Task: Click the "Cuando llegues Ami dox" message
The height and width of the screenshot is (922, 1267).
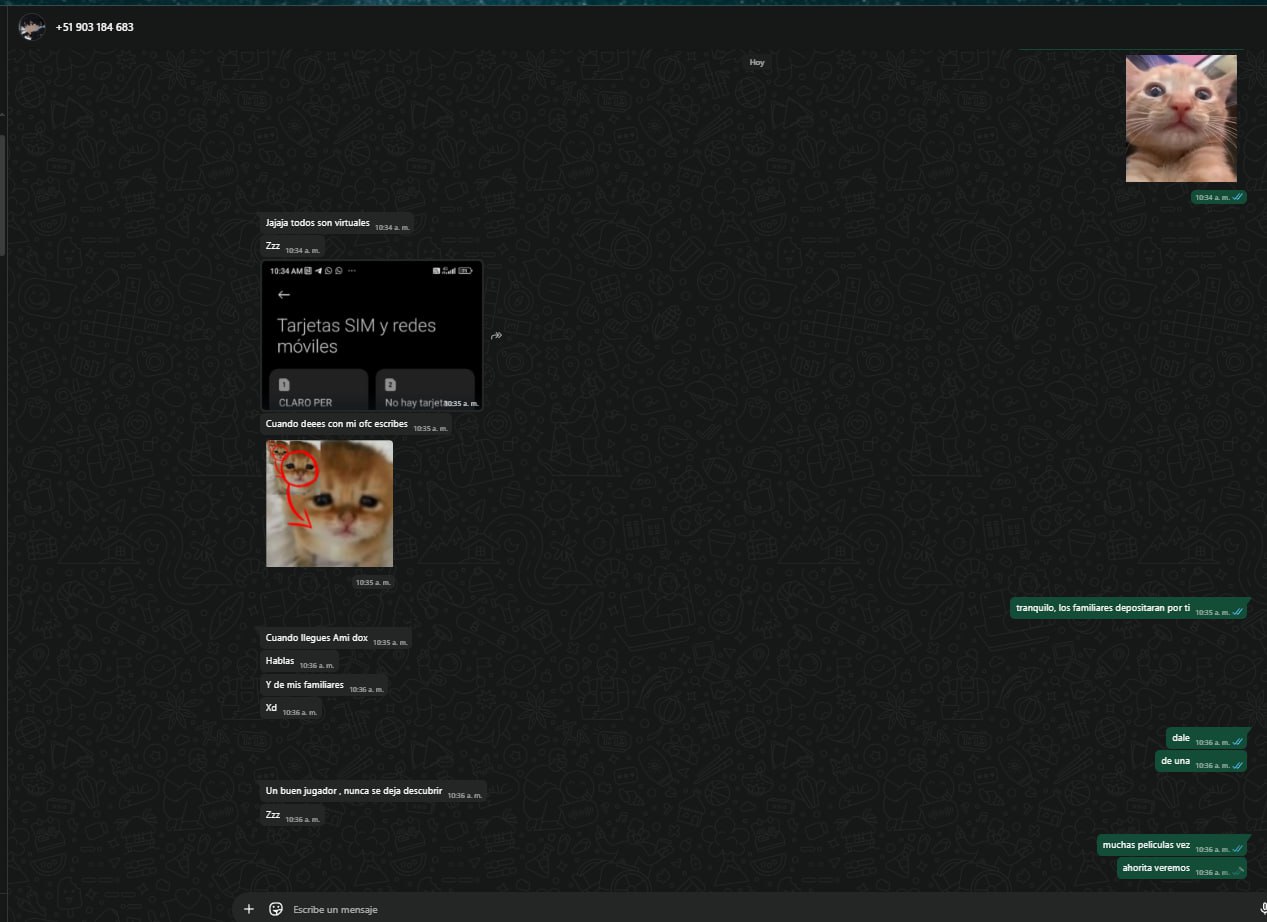Action: (317, 638)
